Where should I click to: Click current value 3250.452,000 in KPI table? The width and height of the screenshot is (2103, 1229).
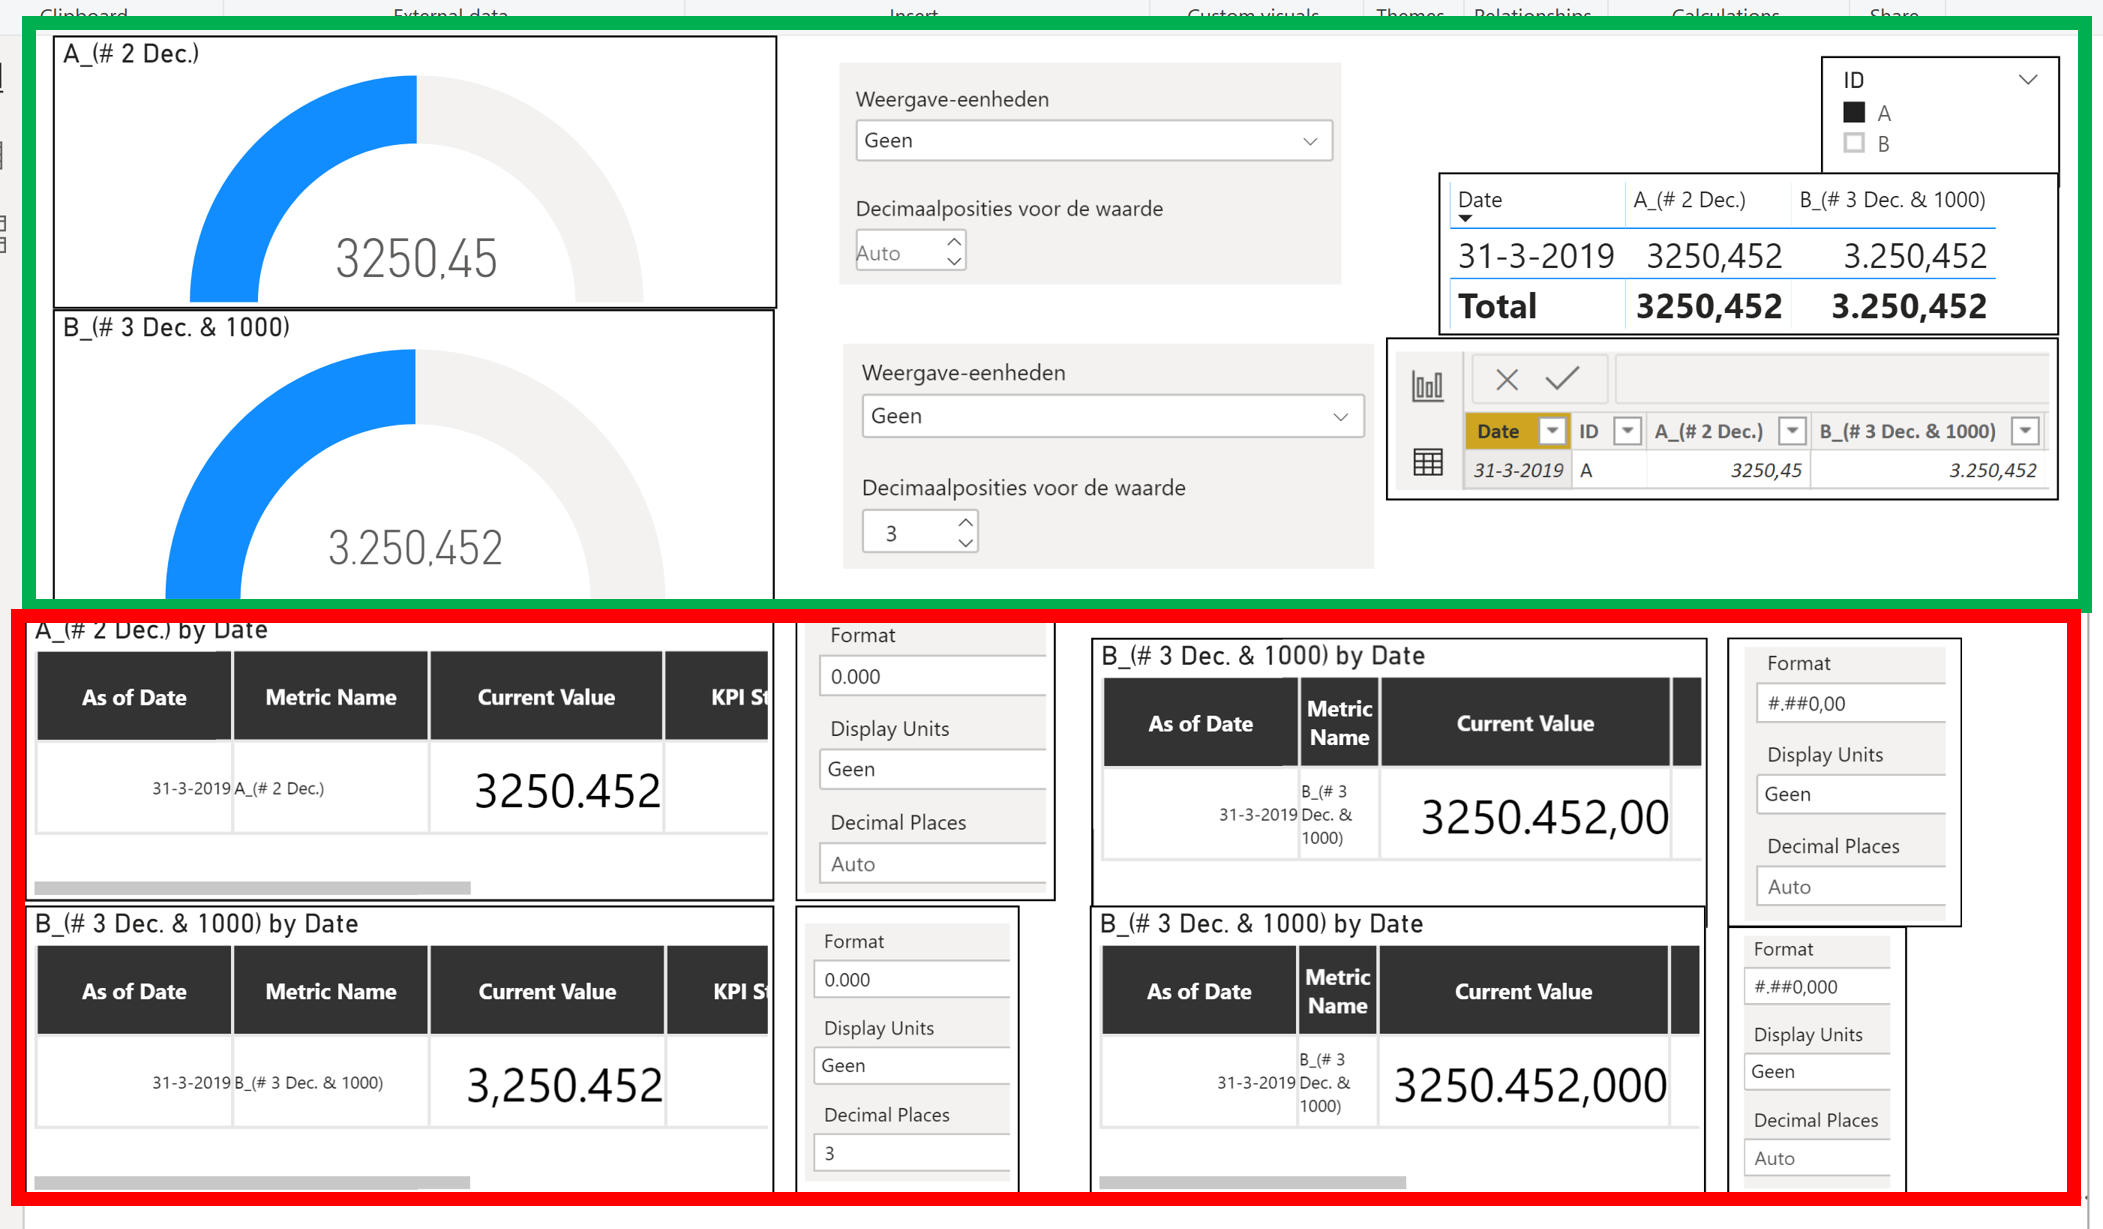(1530, 1085)
